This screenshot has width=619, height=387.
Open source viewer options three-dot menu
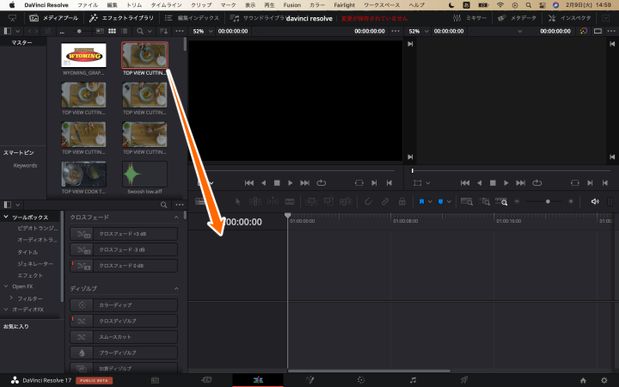(395, 31)
